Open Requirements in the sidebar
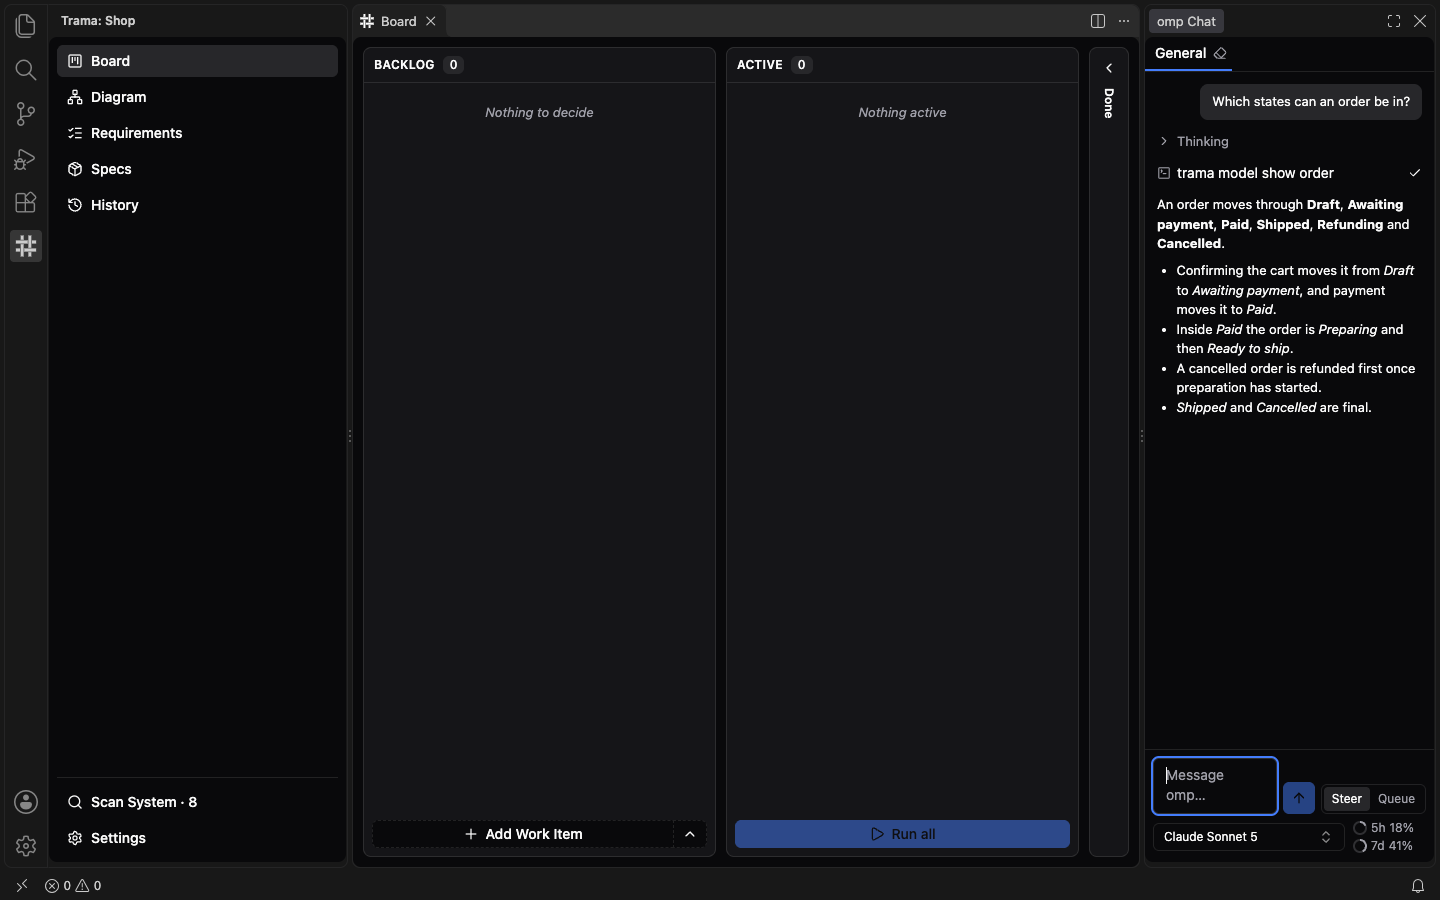1440x900 pixels. pyautogui.click(x=197, y=133)
